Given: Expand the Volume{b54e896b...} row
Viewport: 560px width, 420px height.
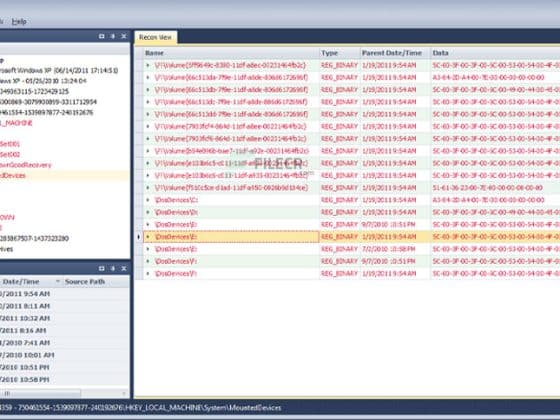Looking at the screenshot, I should point(148,151).
